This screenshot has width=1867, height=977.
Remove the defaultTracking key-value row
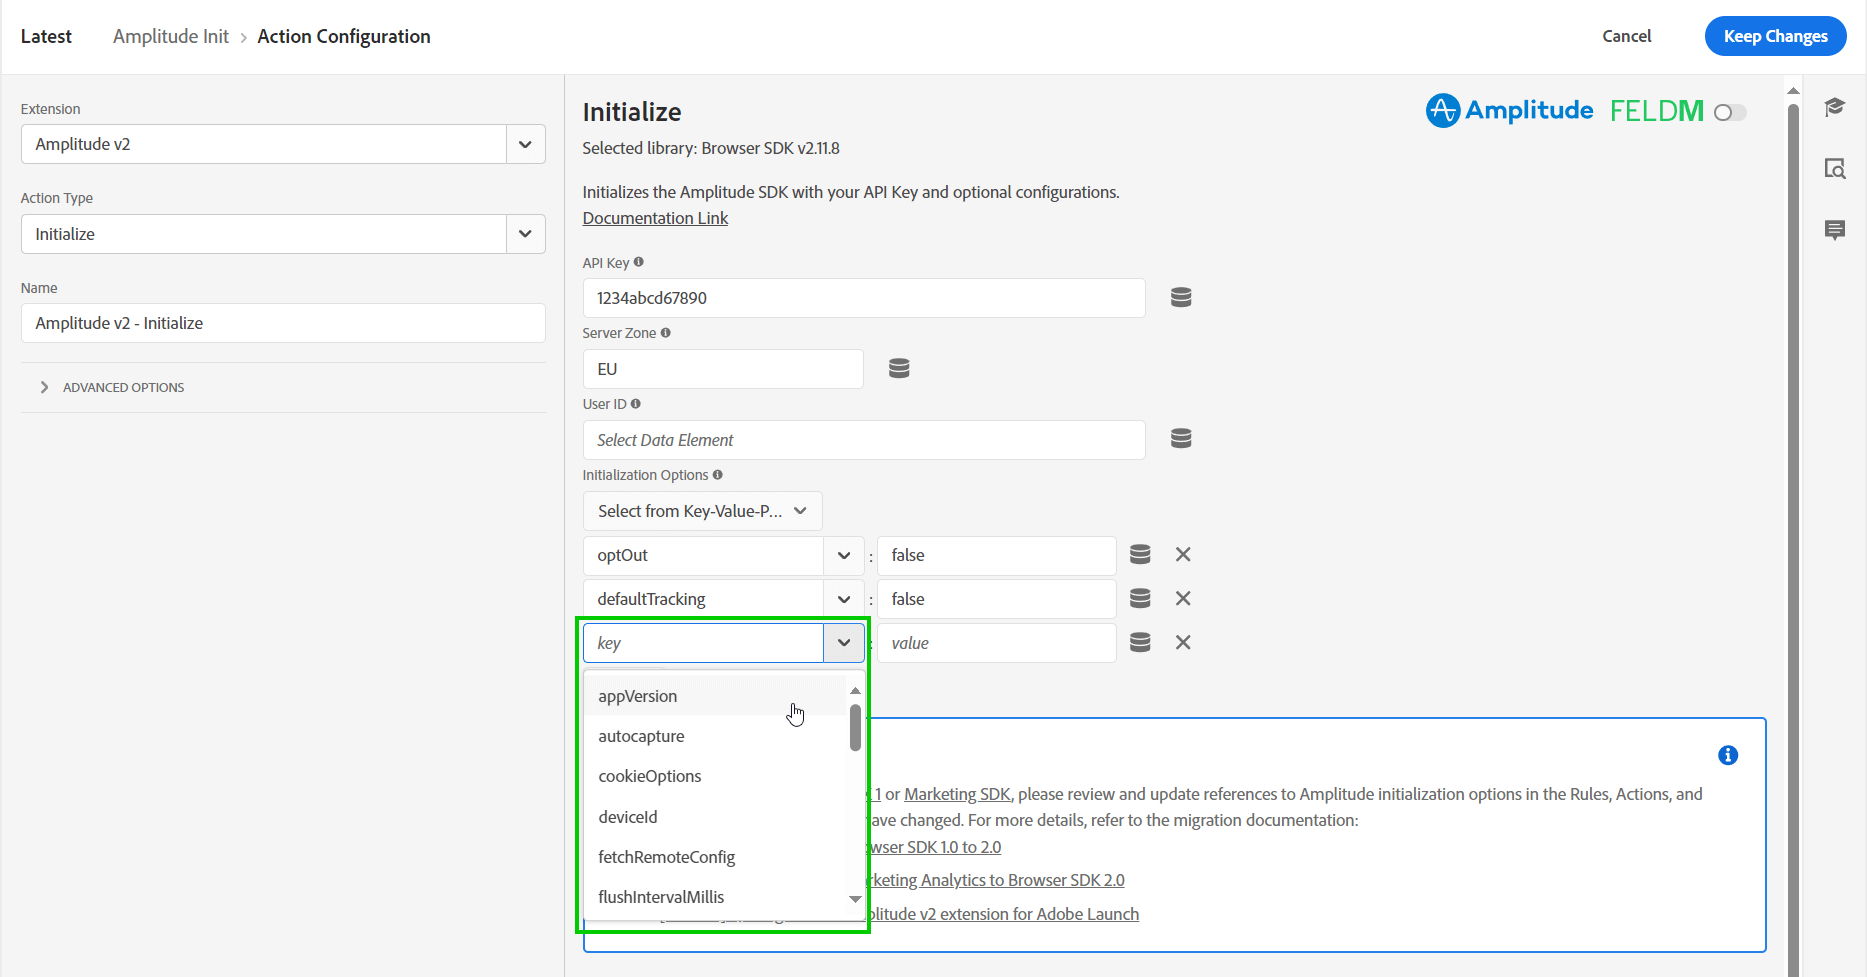click(1183, 598)
